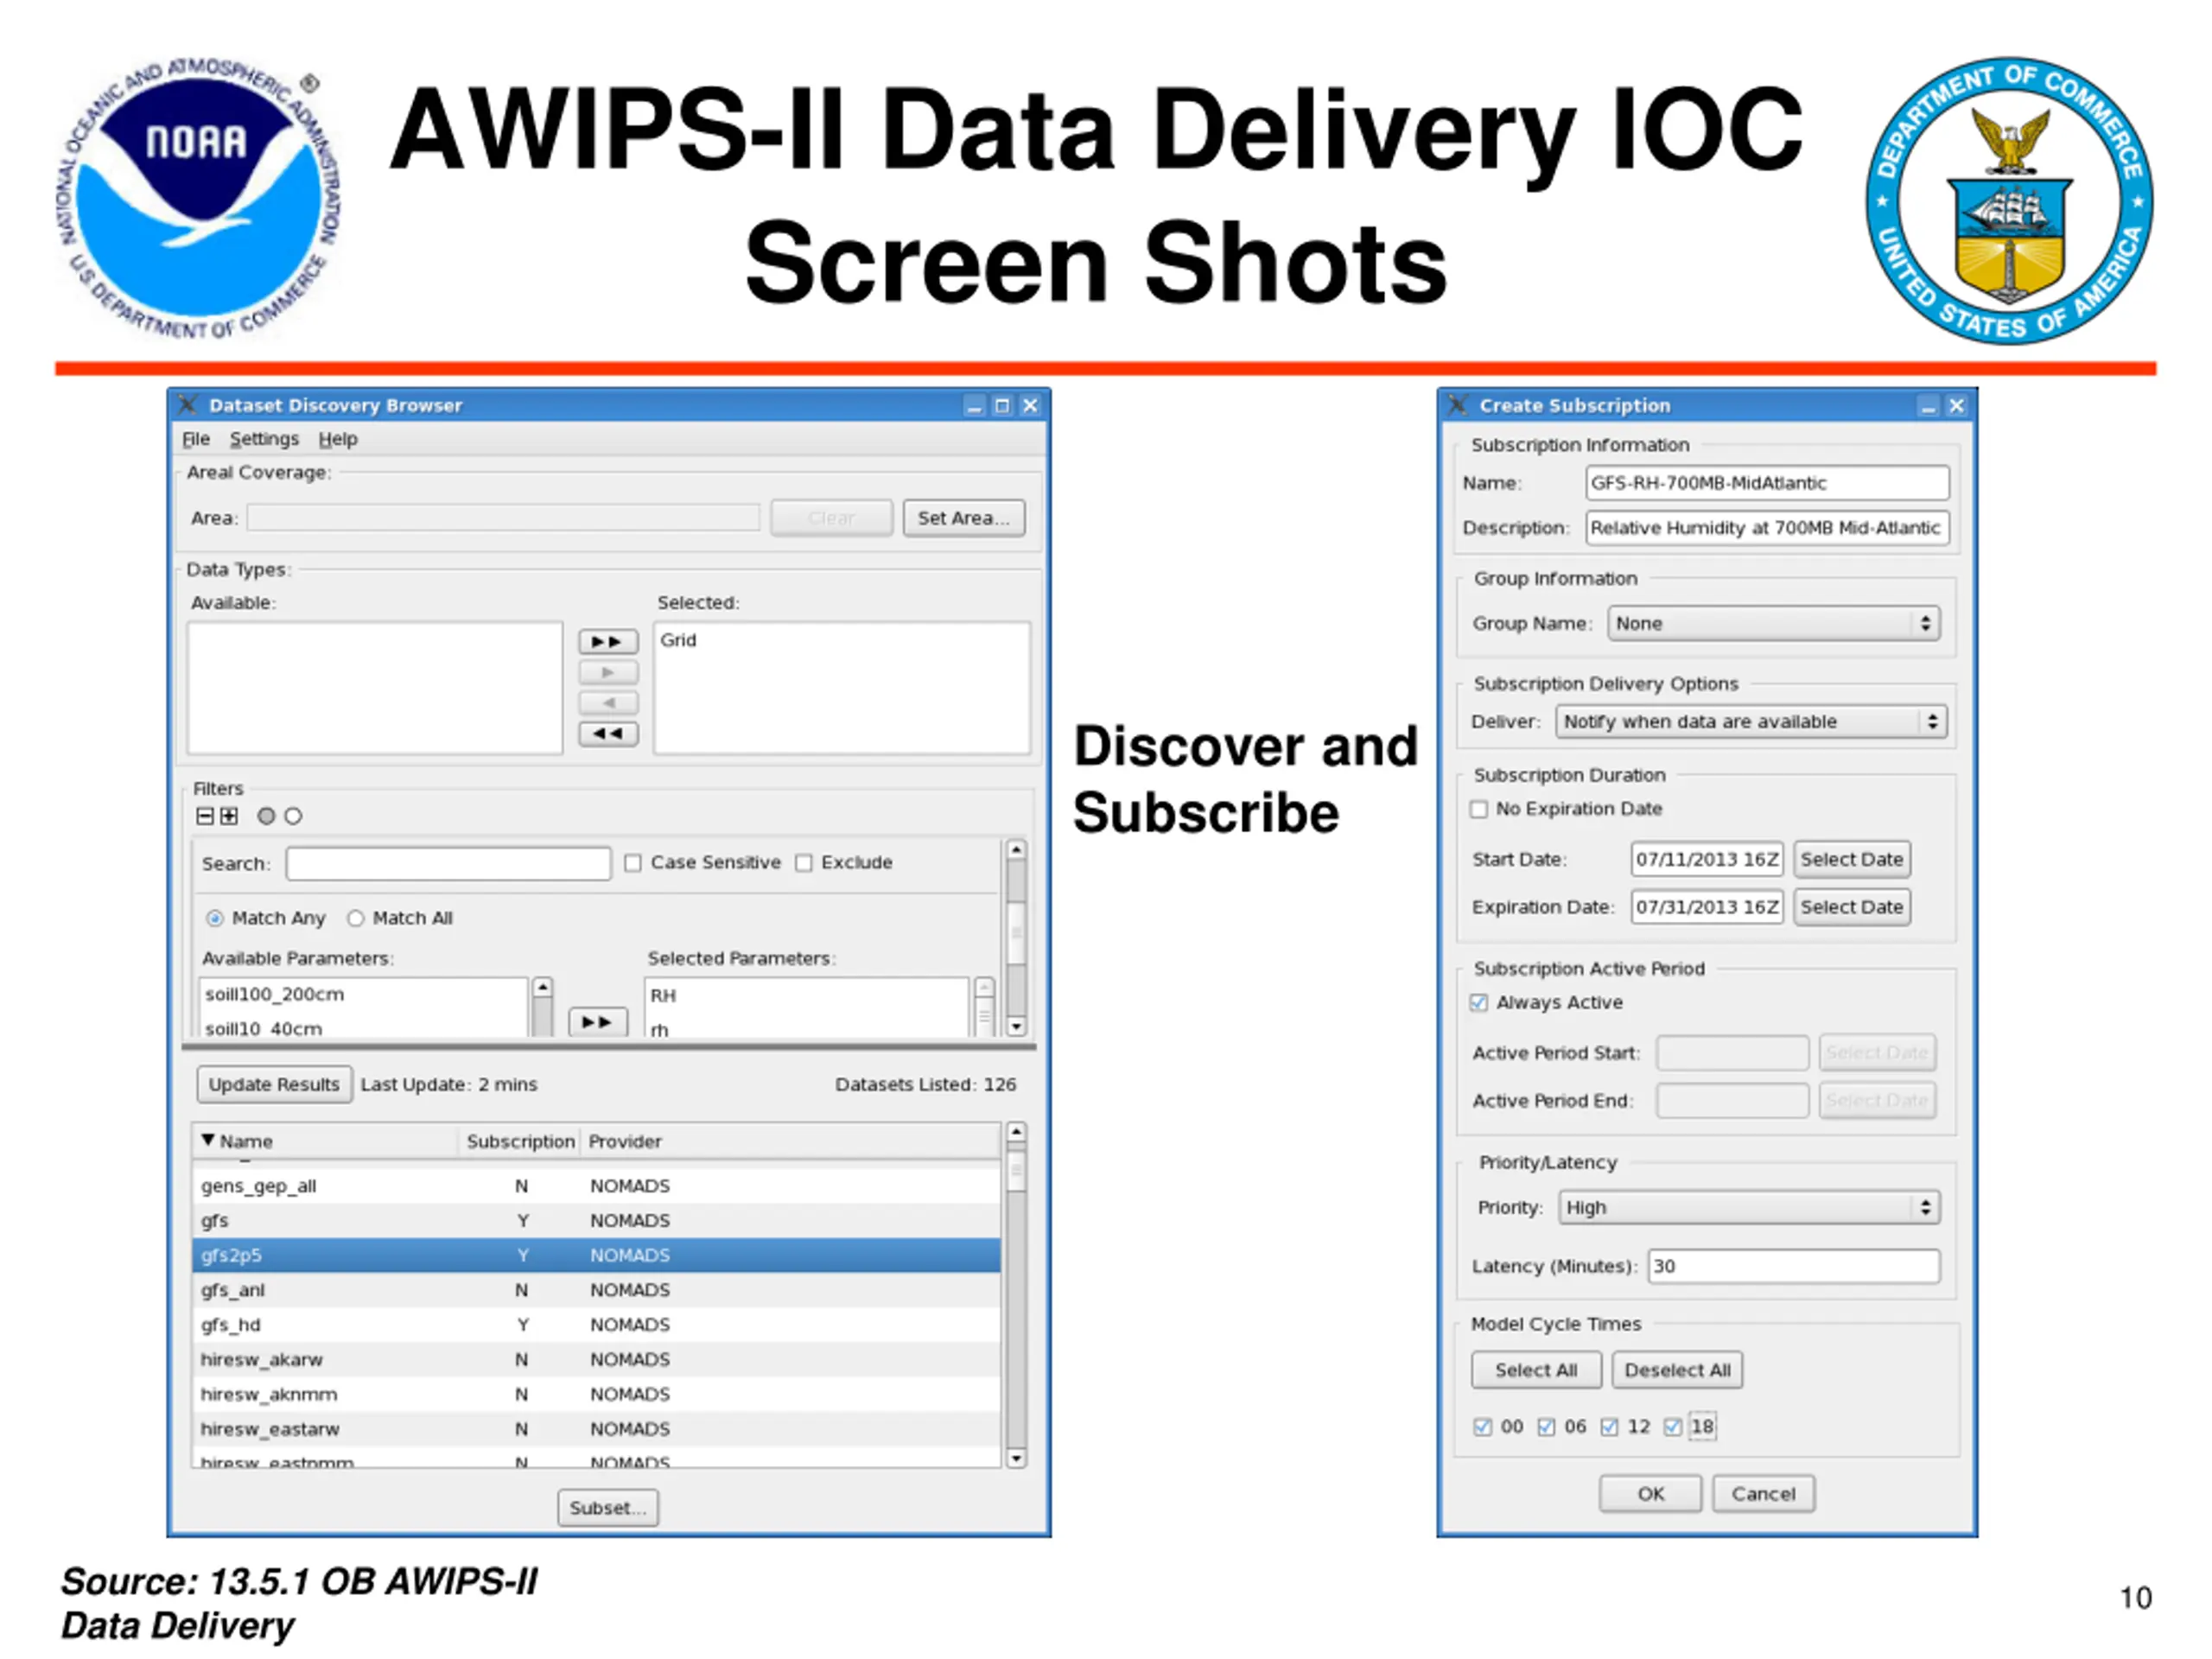This screenshot has width=2212, height=1659.
Task: Select Date for Start Date
Action: click(x=1851, y=859)
